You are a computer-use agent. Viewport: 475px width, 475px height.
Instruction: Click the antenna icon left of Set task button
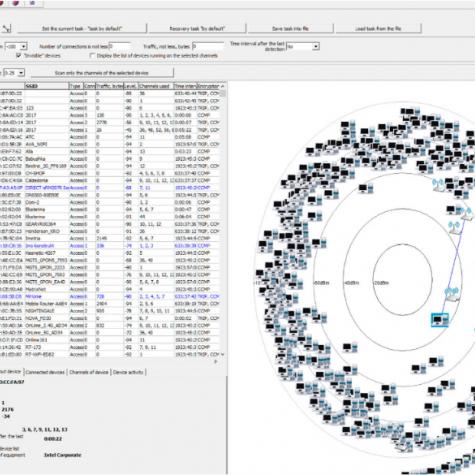(6, 29)
